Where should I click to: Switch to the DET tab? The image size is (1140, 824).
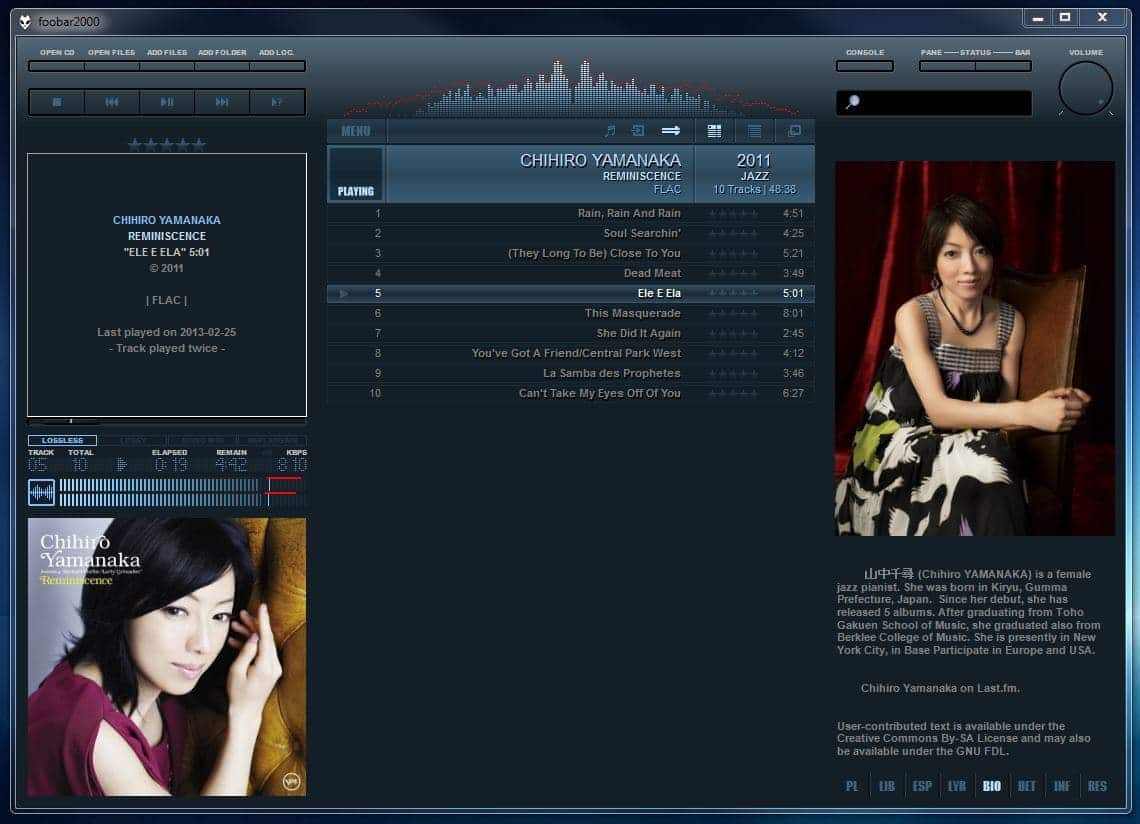coord(1027,786)
